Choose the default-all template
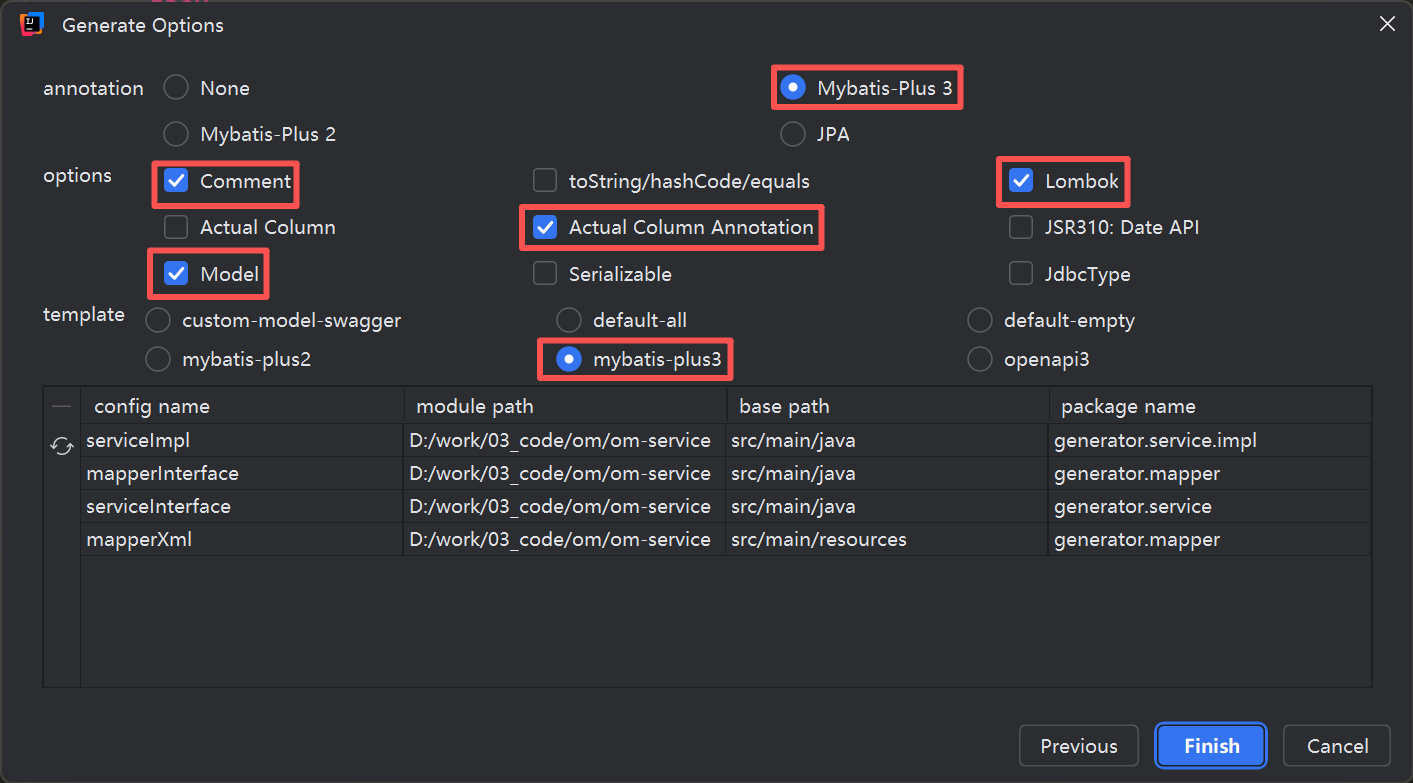 pos(569,320)
